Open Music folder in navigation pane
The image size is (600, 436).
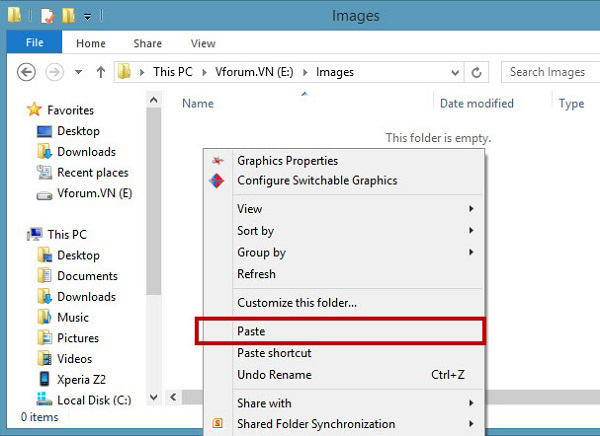point(72,317)
